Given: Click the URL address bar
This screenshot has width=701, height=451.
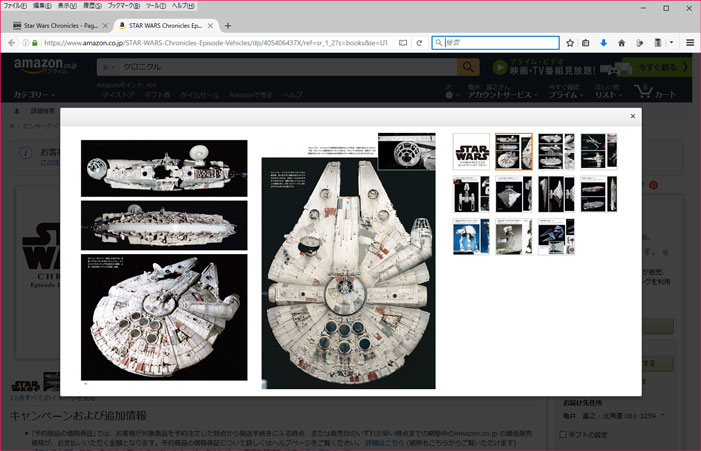Looking at the screenshot, I should click(x=215, y=43).
